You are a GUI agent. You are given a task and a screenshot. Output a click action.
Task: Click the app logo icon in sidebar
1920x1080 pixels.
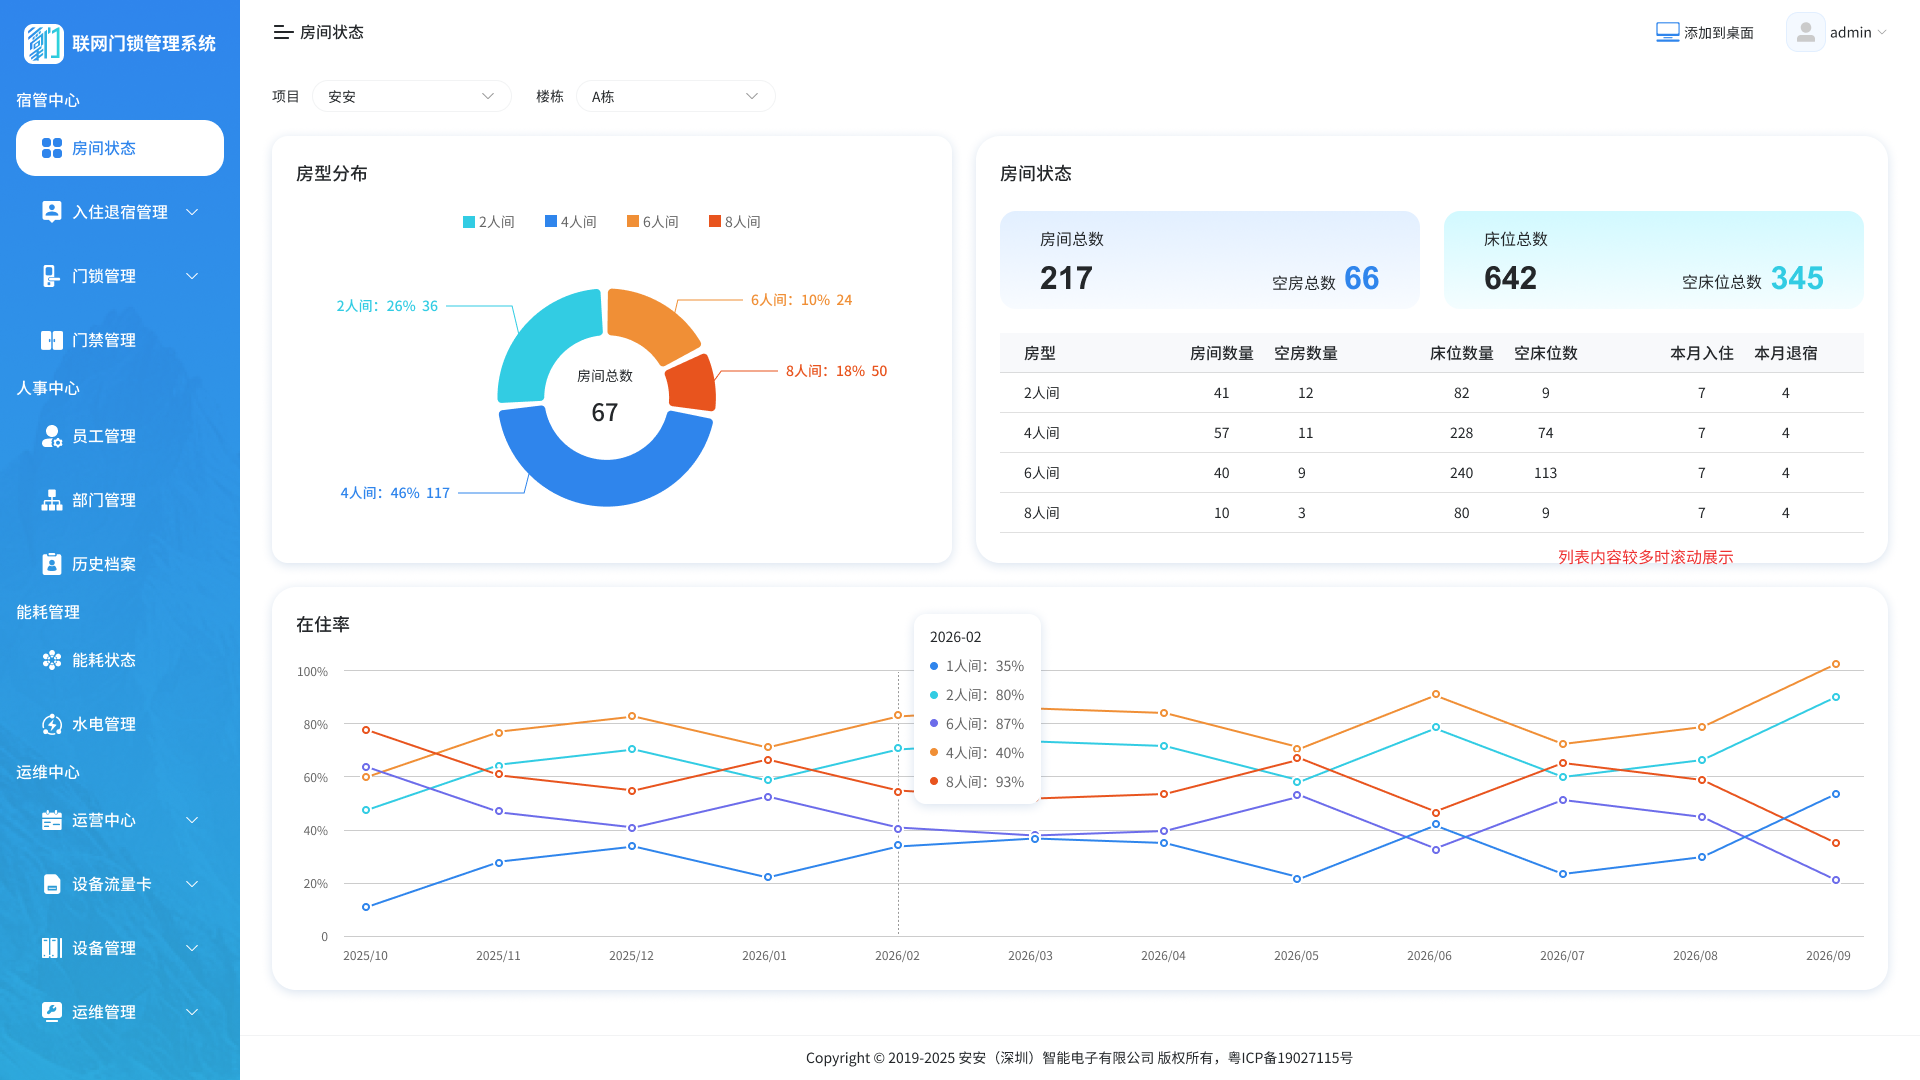point(43,43)
